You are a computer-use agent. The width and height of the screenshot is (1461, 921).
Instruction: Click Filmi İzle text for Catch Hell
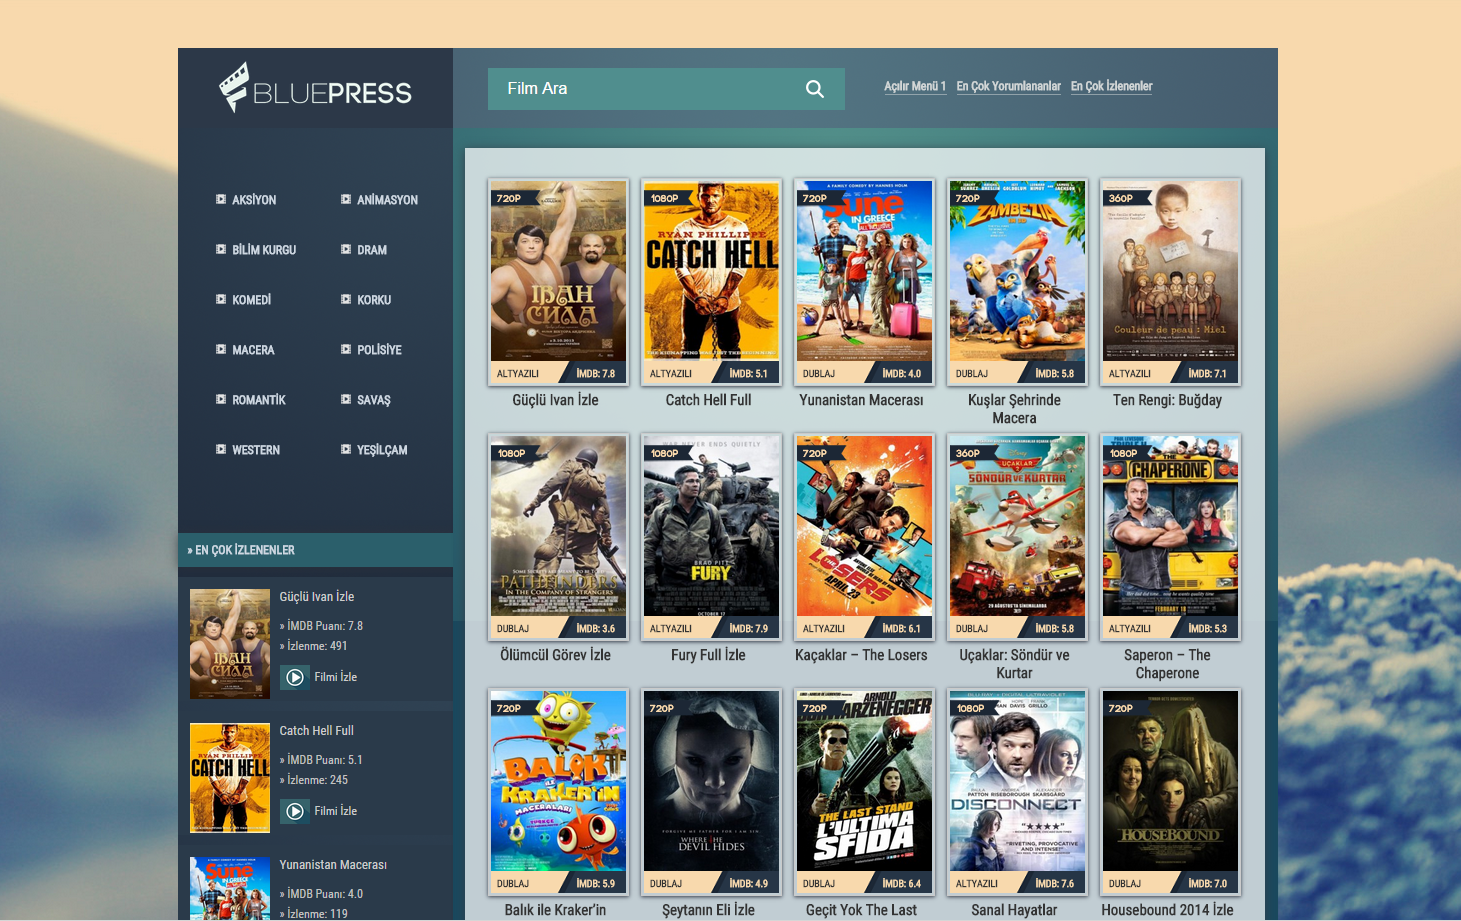[x=335, y=811]
